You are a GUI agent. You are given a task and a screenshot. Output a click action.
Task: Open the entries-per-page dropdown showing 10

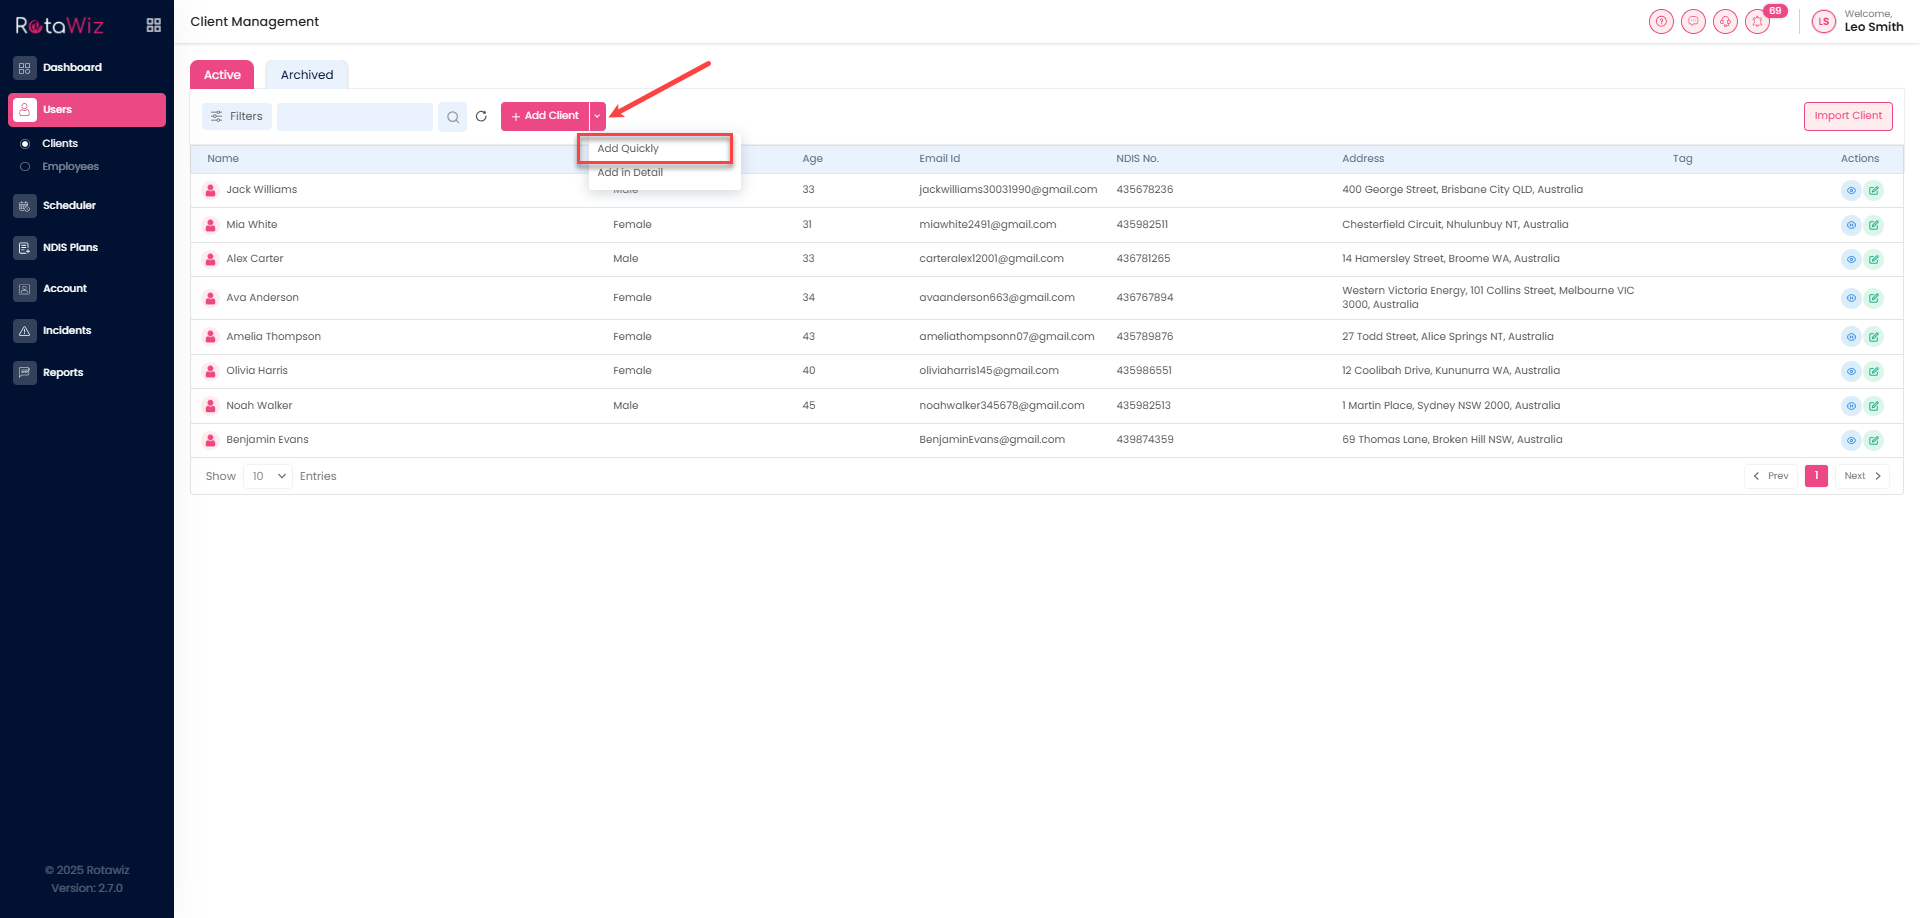click(x=268, y=476)
